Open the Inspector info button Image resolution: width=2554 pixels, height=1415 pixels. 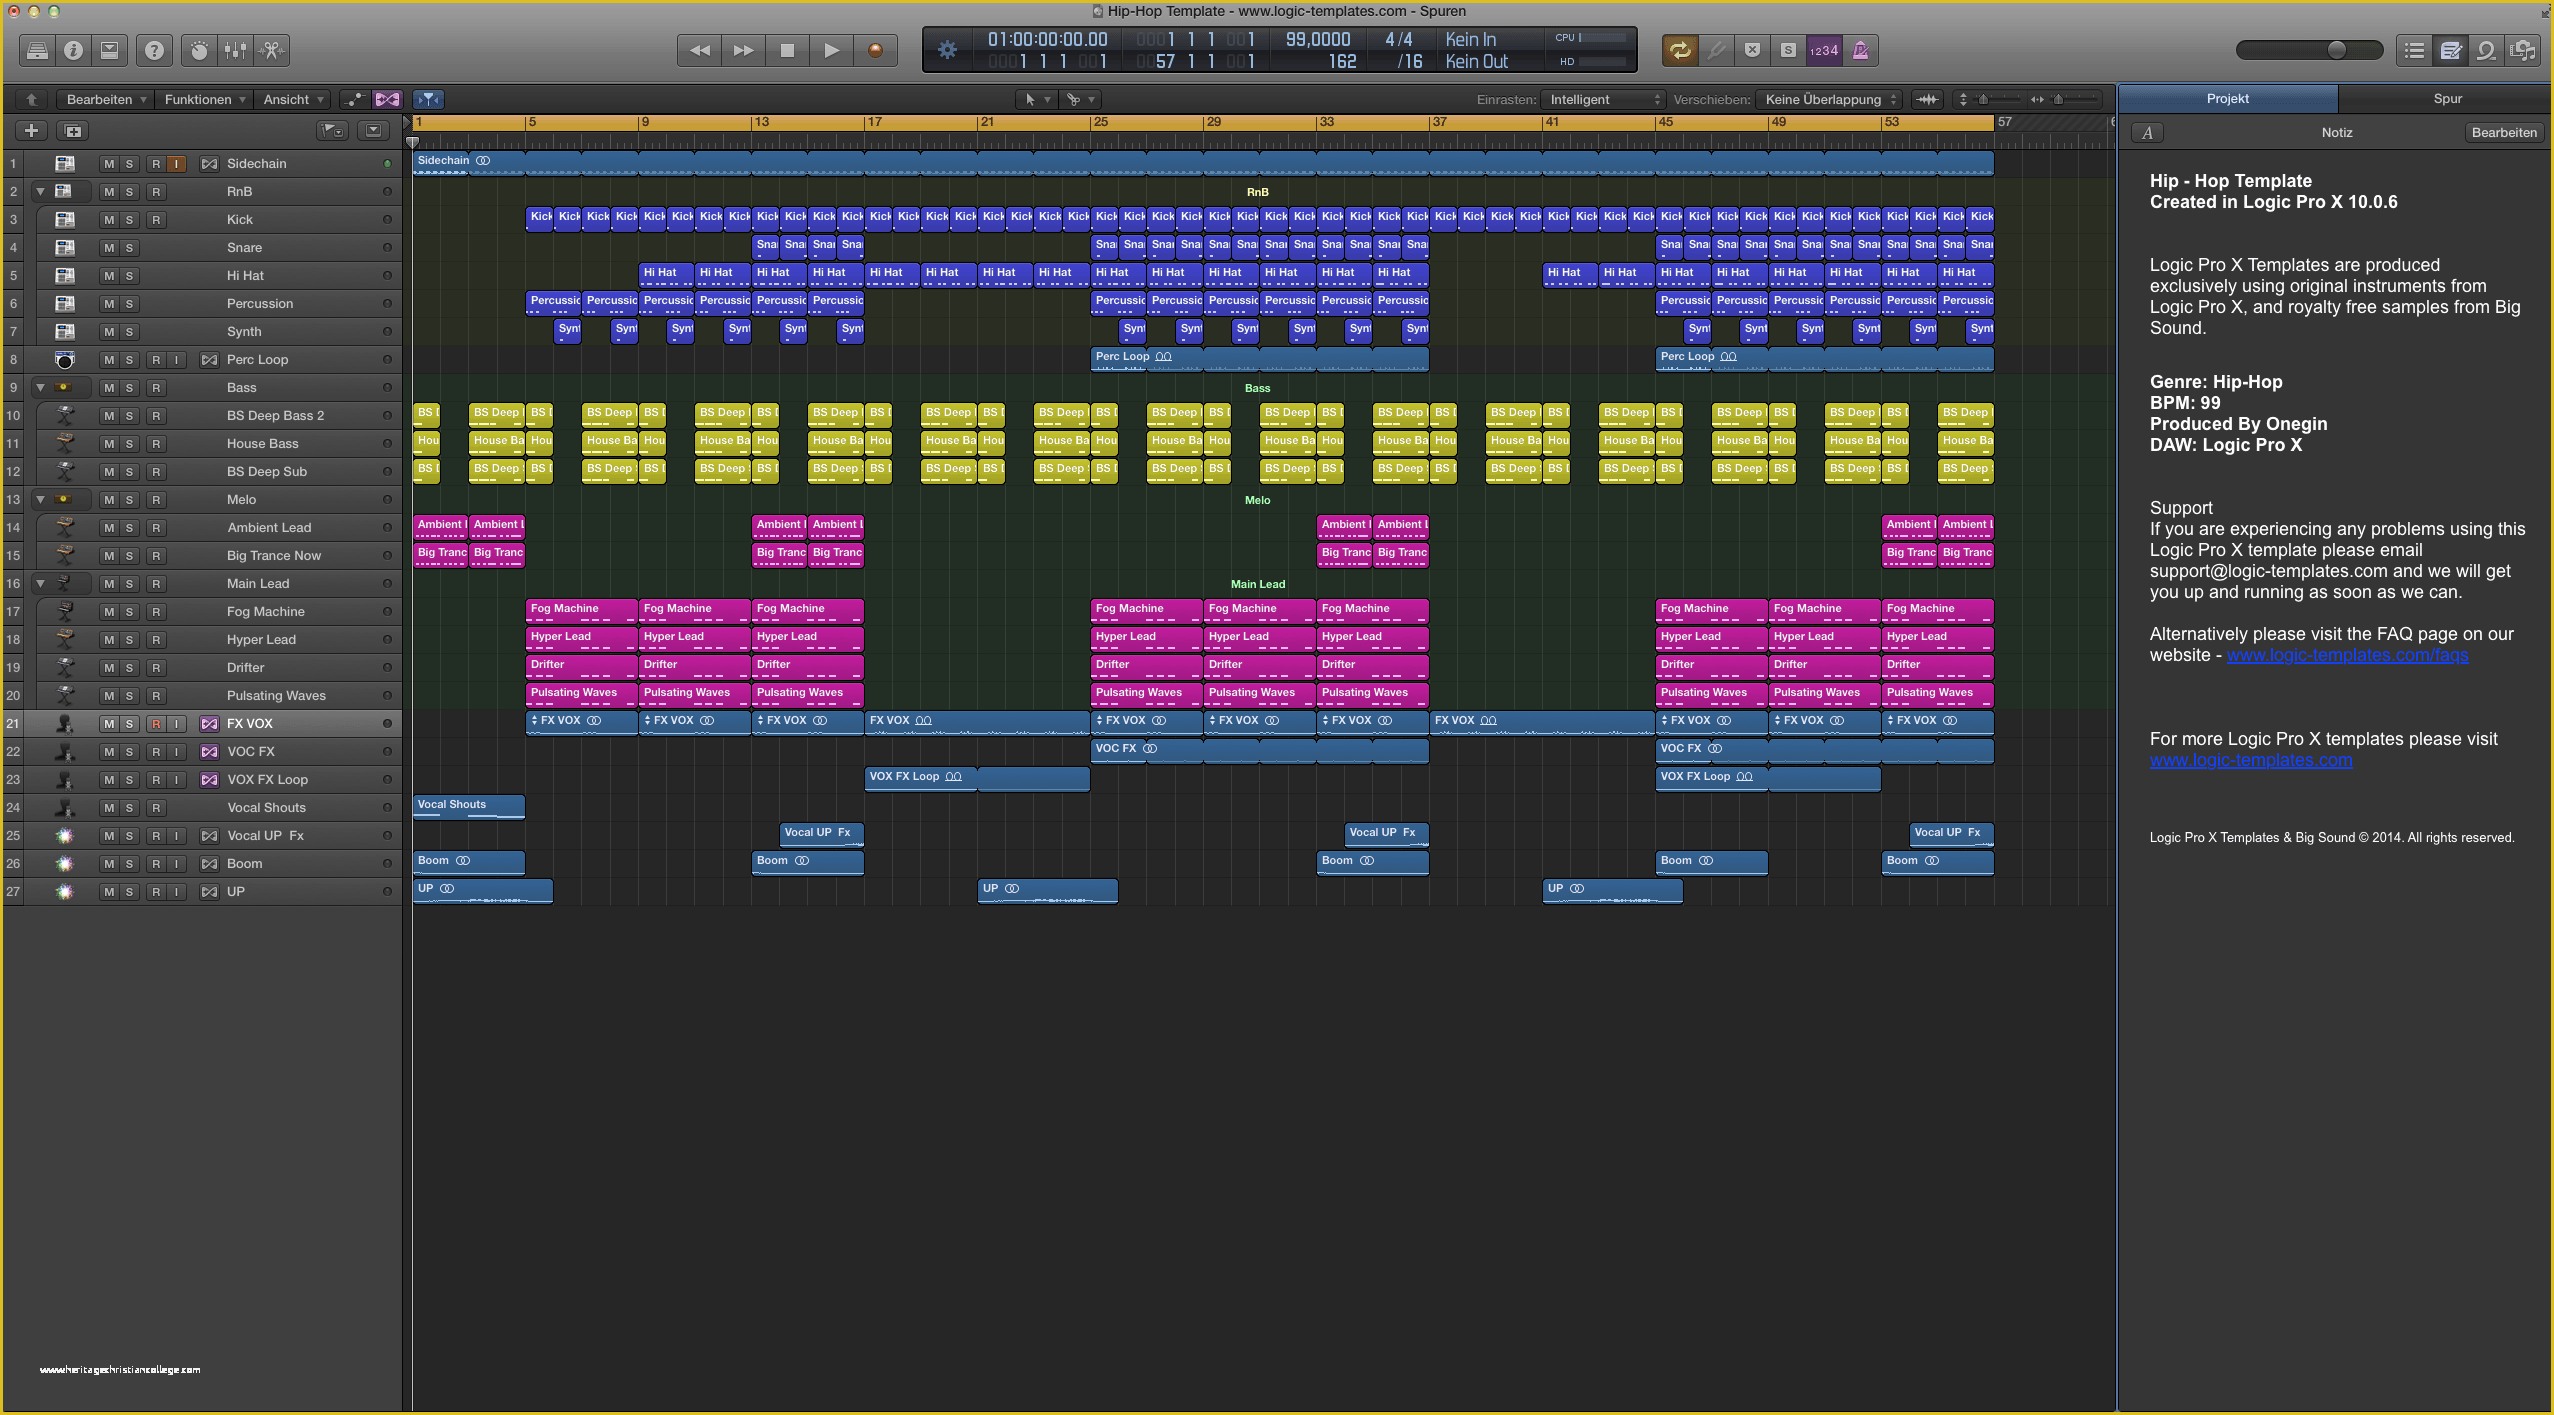coord(73,50)
